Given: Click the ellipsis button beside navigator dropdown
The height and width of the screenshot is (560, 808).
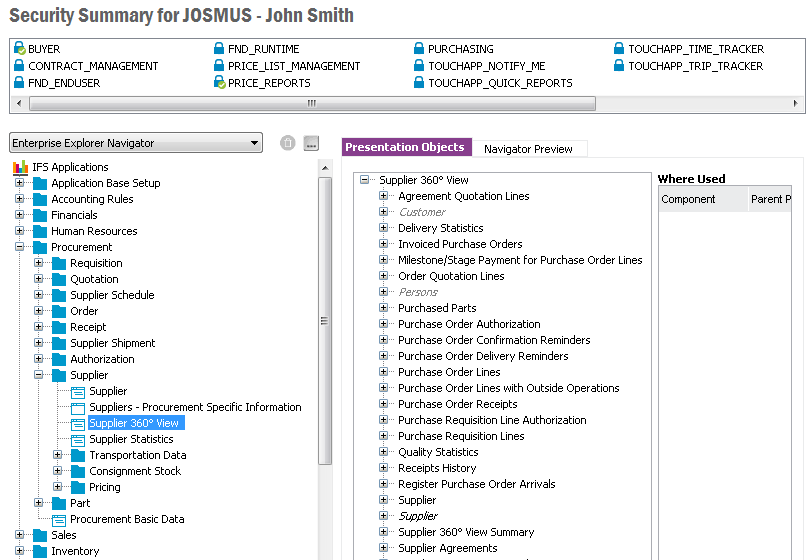Looking at the screenshot, I should coord(311,143).
